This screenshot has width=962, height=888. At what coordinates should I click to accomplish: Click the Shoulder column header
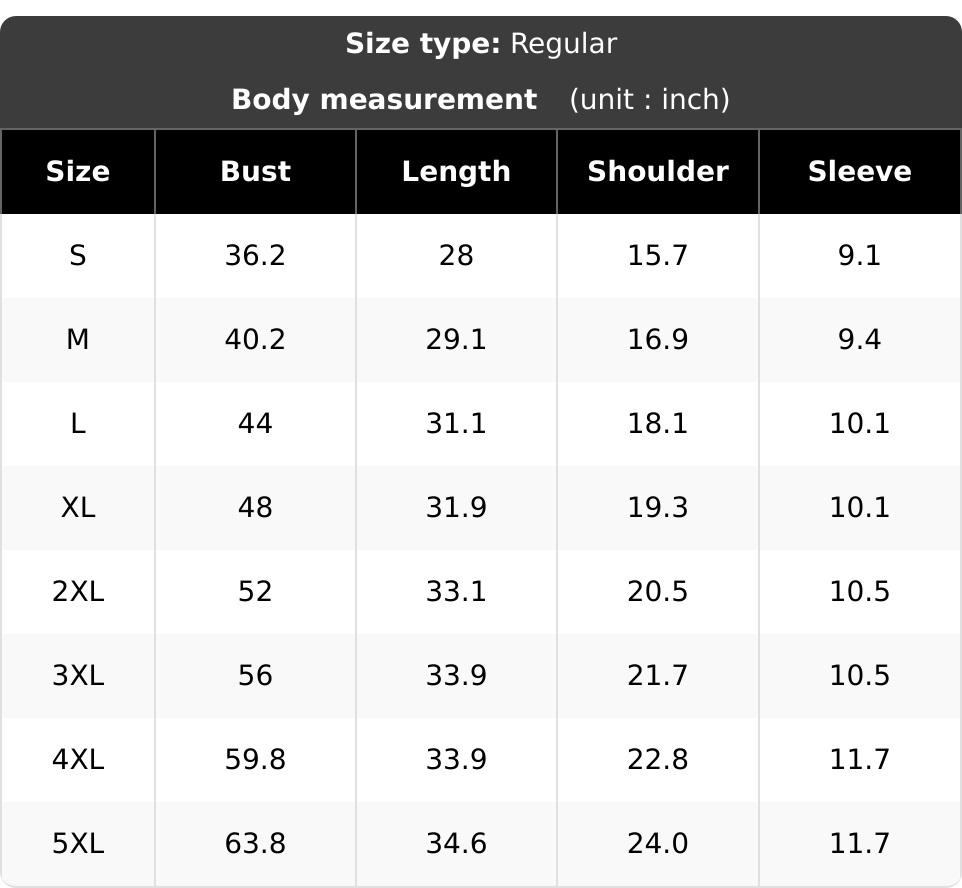pos(658,171)
